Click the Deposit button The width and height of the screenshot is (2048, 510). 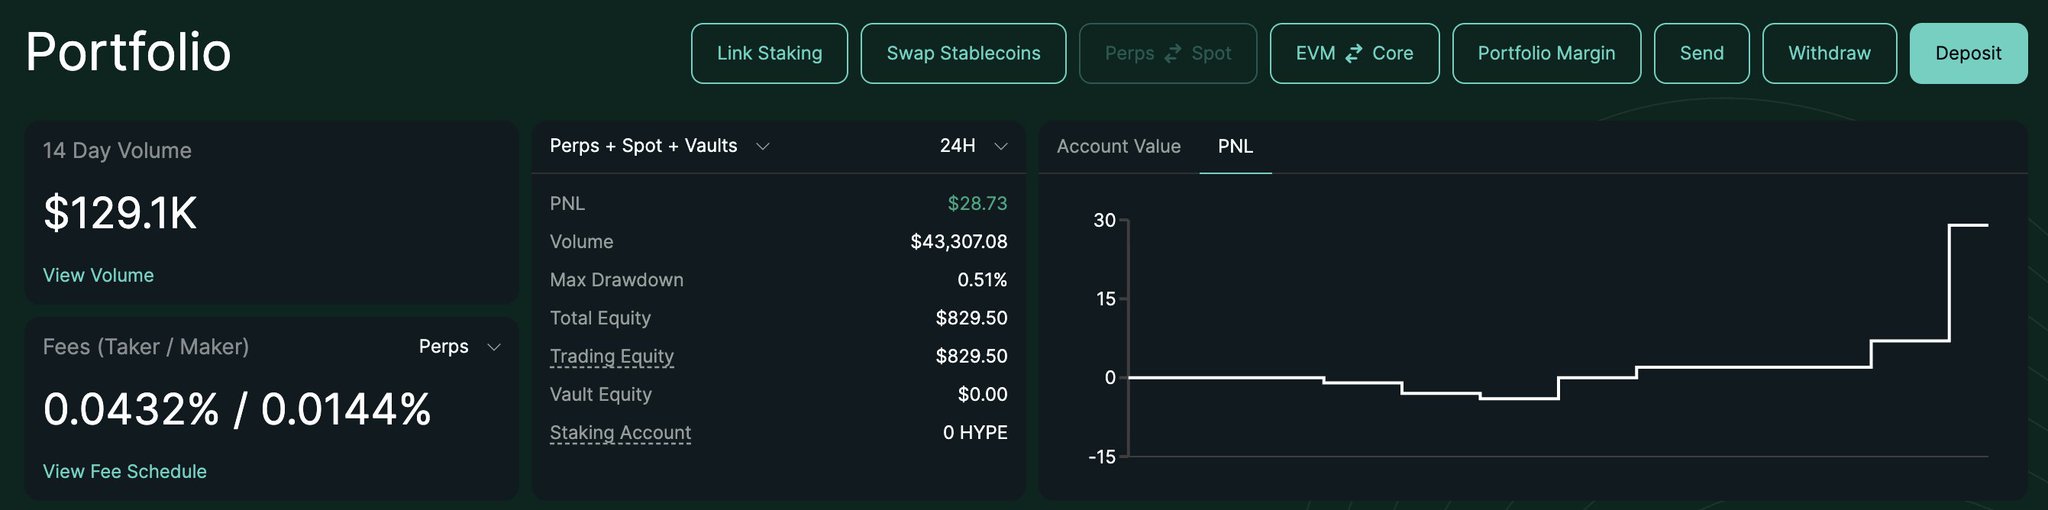click(x=1968, y=53)
